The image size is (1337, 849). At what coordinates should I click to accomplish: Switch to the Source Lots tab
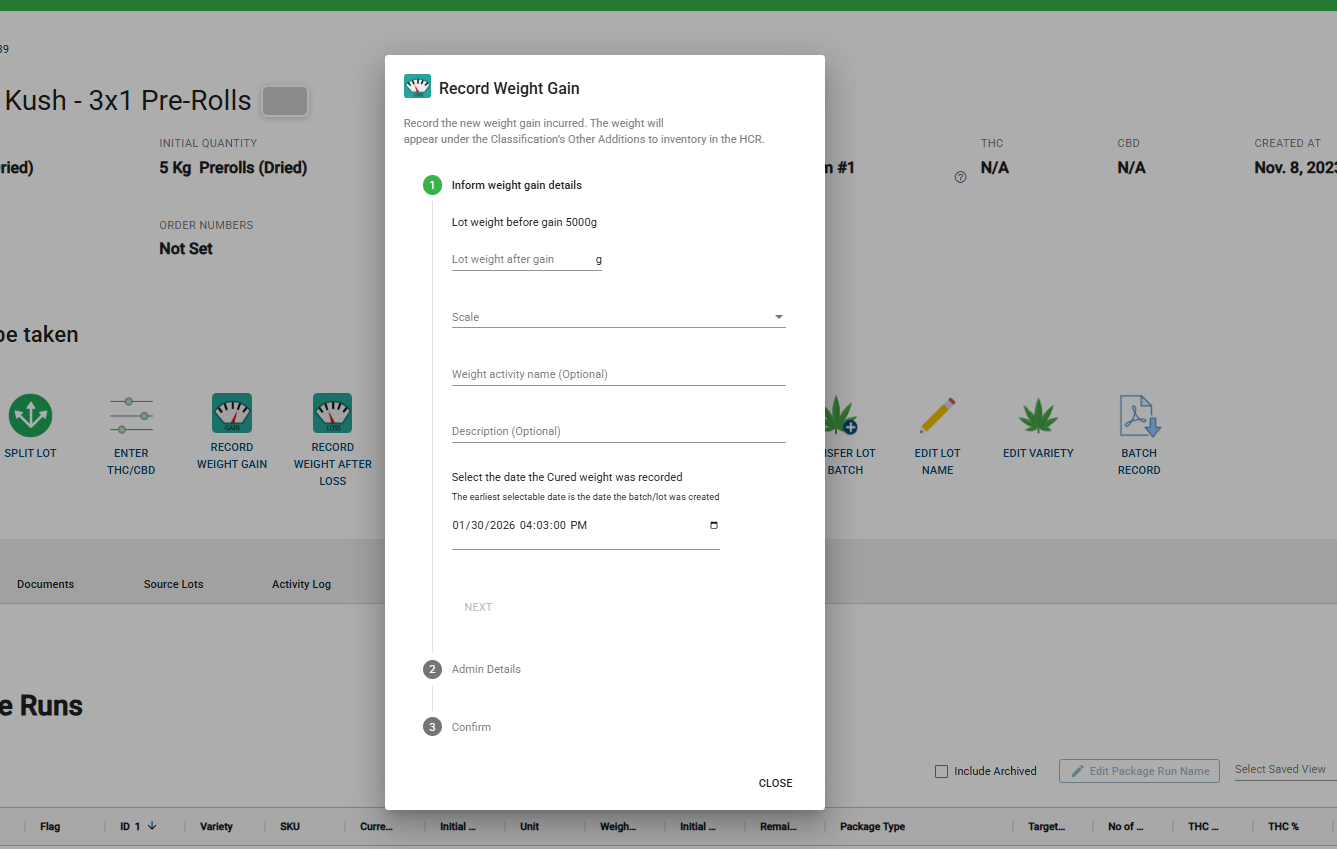pos(173,584)
